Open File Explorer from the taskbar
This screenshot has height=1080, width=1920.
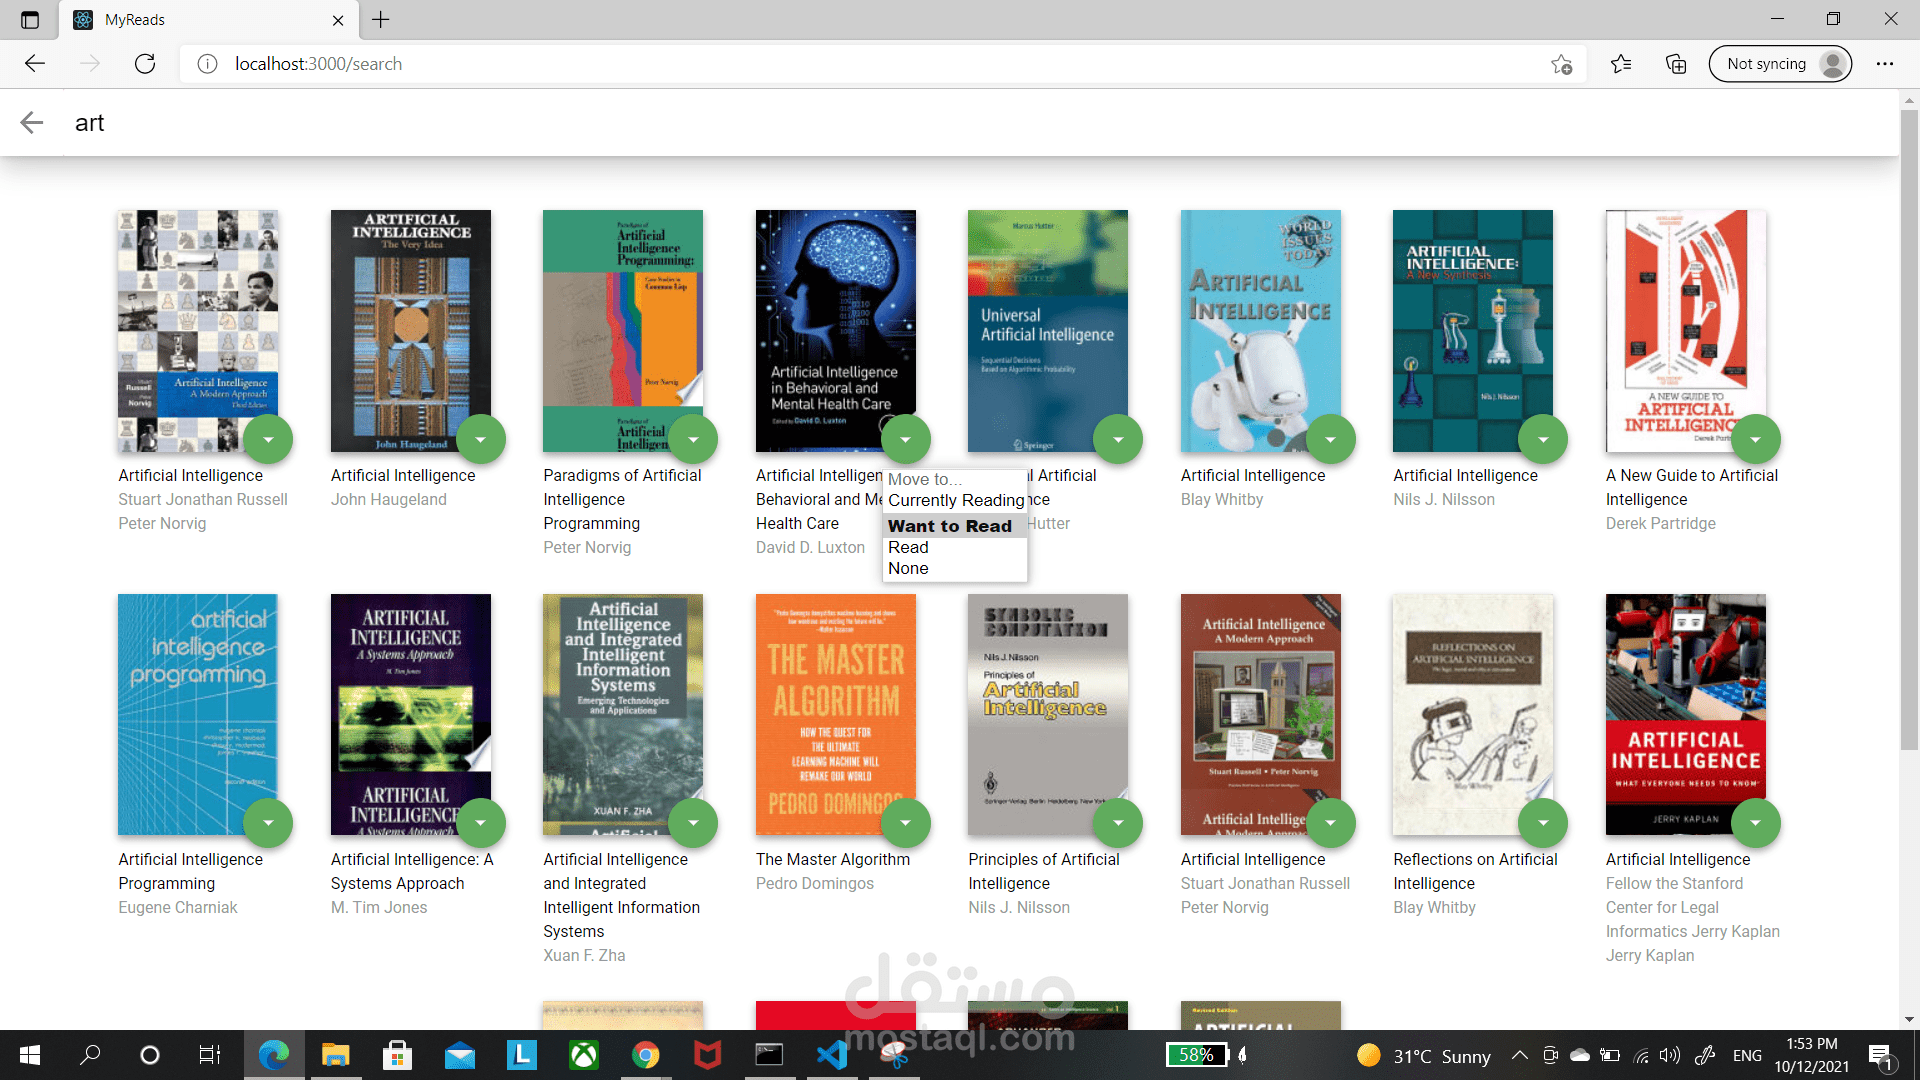click(335, 1054)
